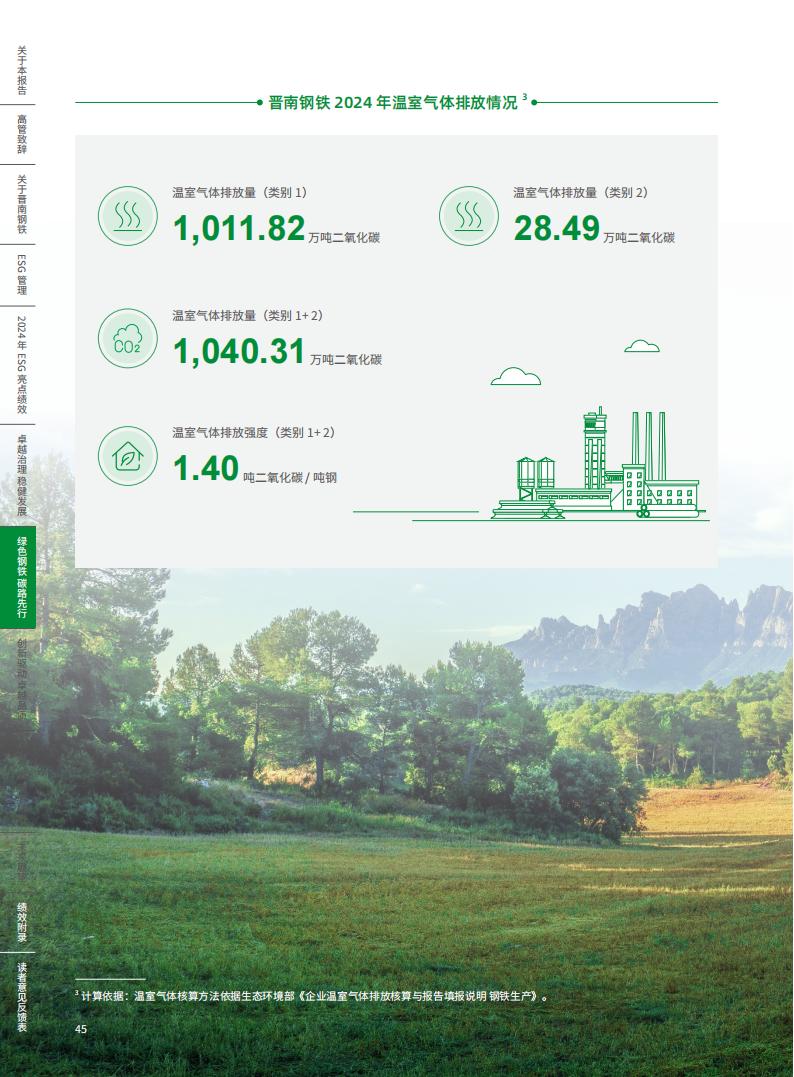Jump to the 绩效附录 sidebar tab
The width and height of the screenshot is (794, 1077).
coord(22,922)
